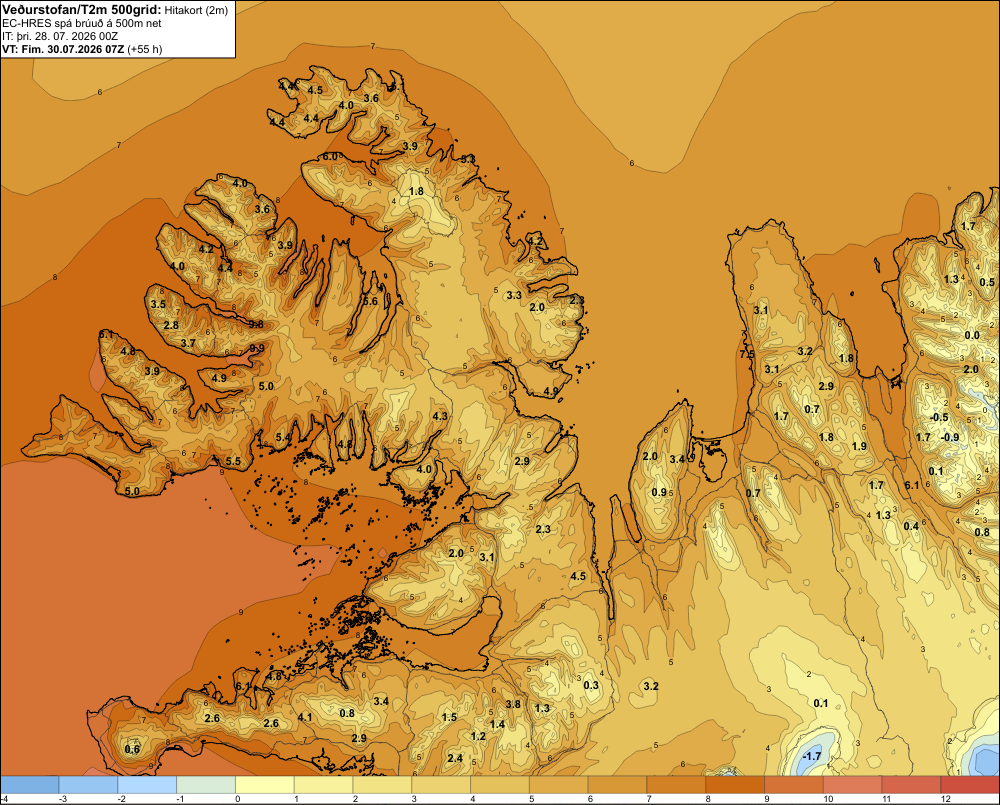Image resolution: width=1000 pixels, height=805 pixels.
Task: Select the pale green legend swatch between -1 and 0
Action: pyautogui.click(x=206, y=784)
